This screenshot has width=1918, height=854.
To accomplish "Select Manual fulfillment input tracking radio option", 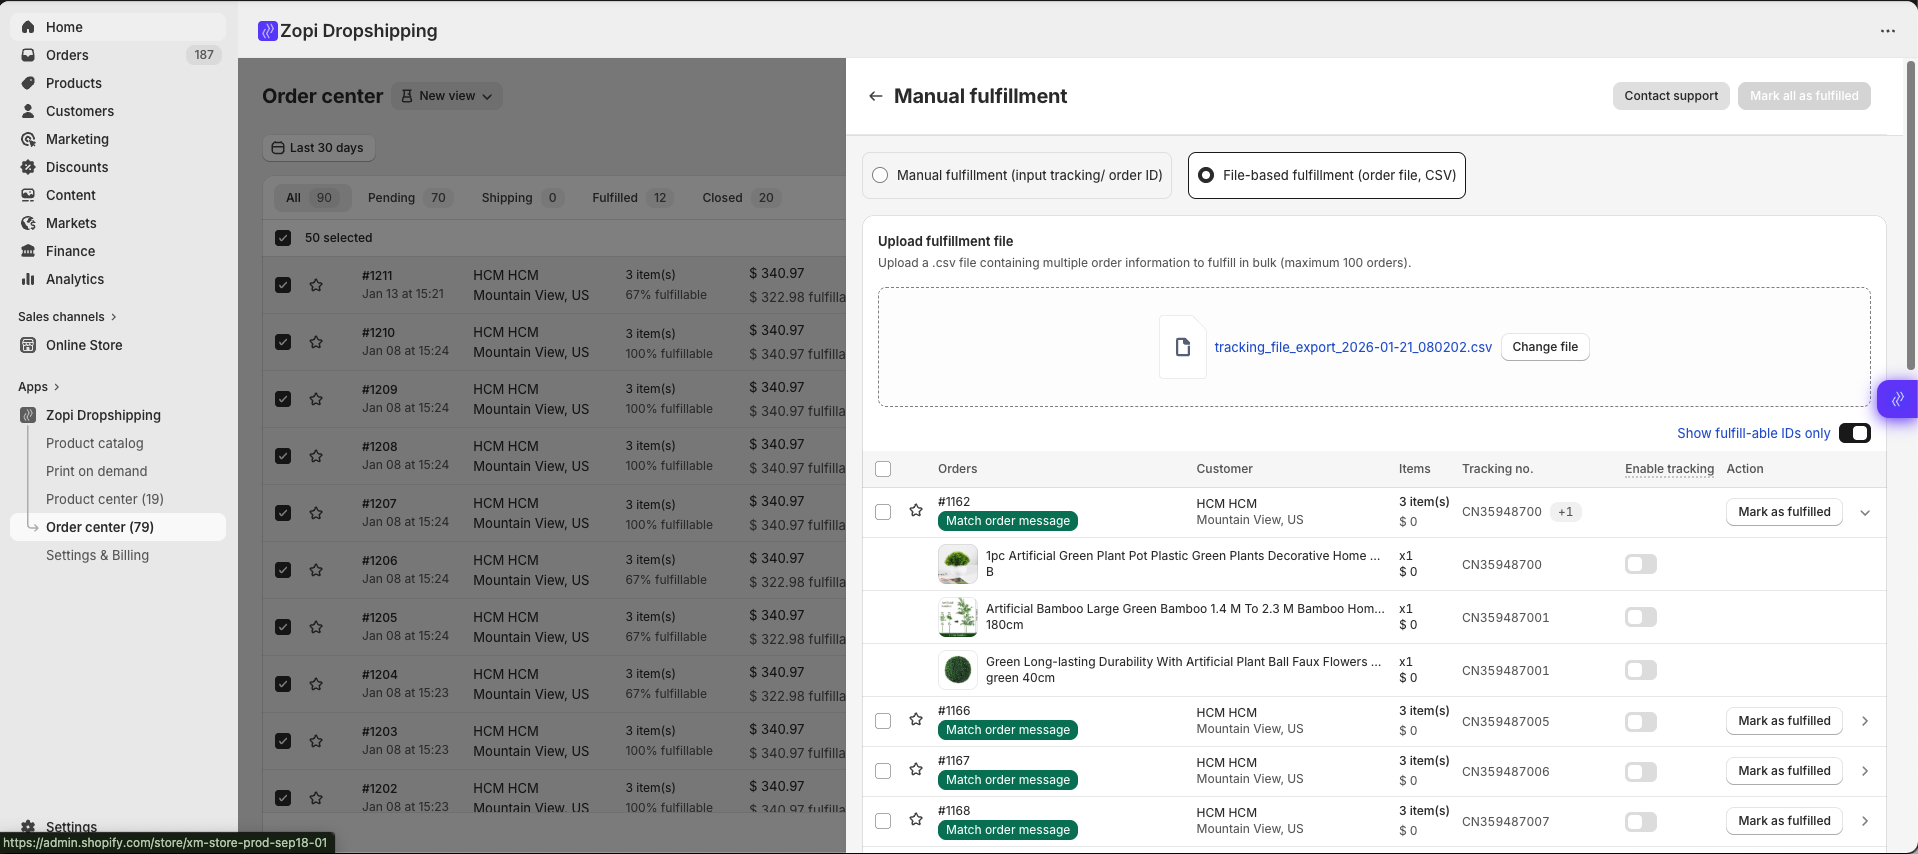I will pos(880,175).
